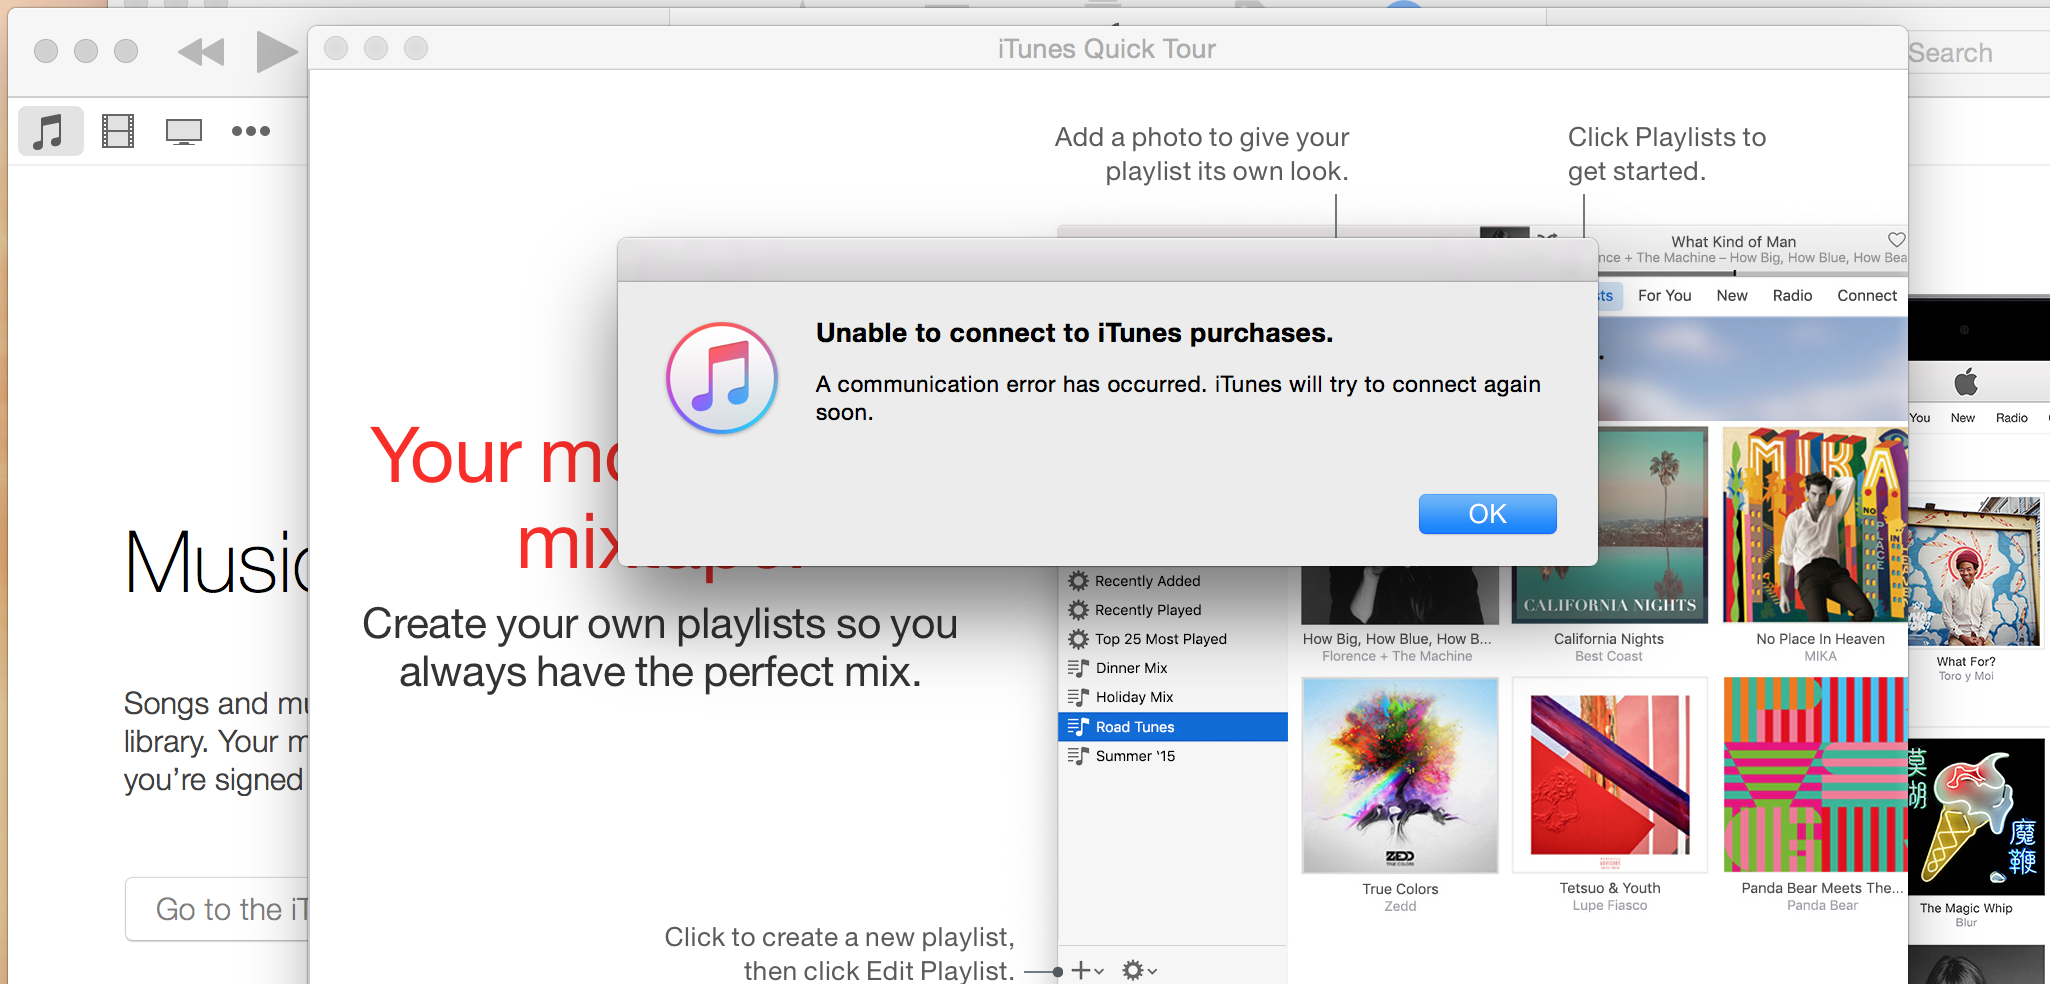Select the highlighted Road Tunes playlist
This screenshot has height=984, width=2050.
point(1173,727)
